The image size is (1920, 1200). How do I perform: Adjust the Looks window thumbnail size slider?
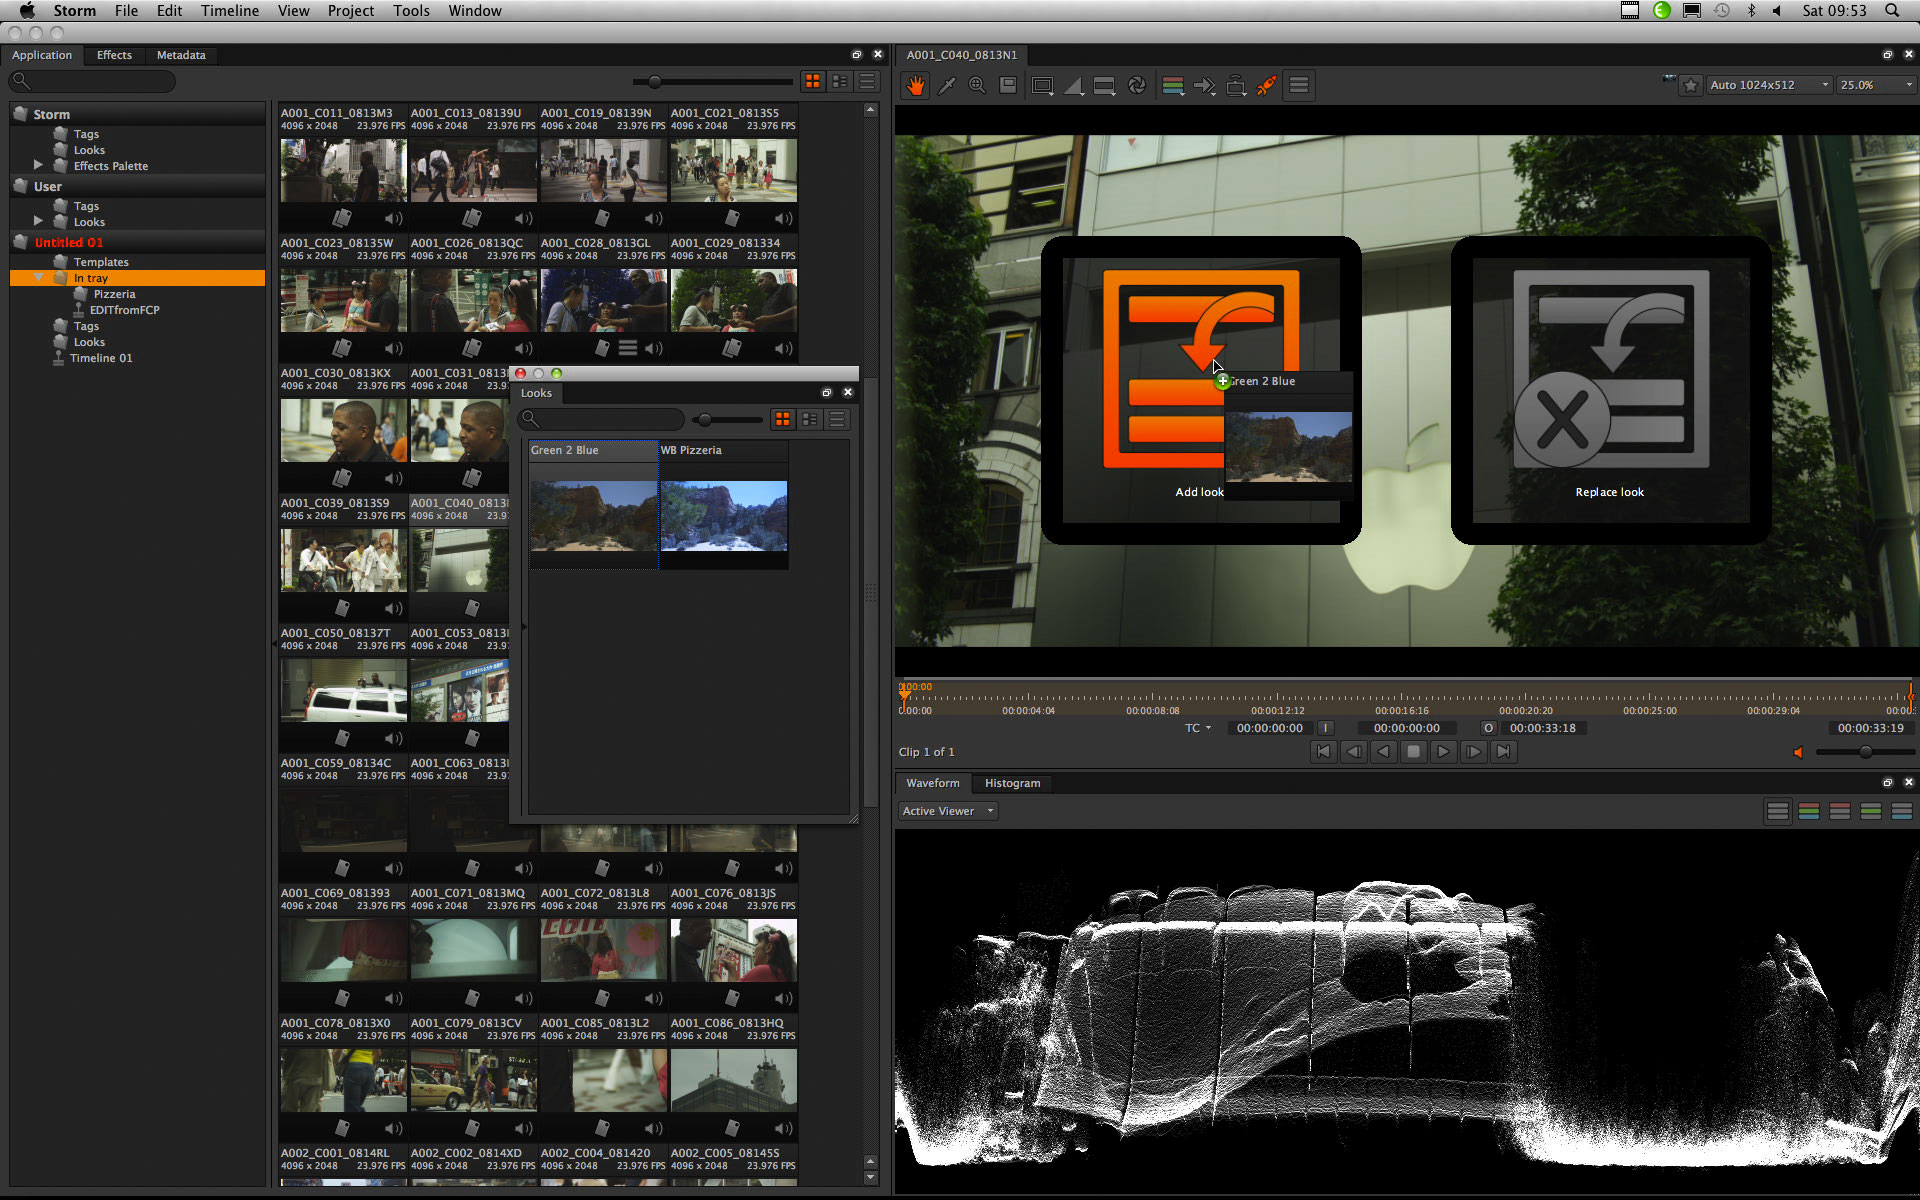[x=706, y=420]
